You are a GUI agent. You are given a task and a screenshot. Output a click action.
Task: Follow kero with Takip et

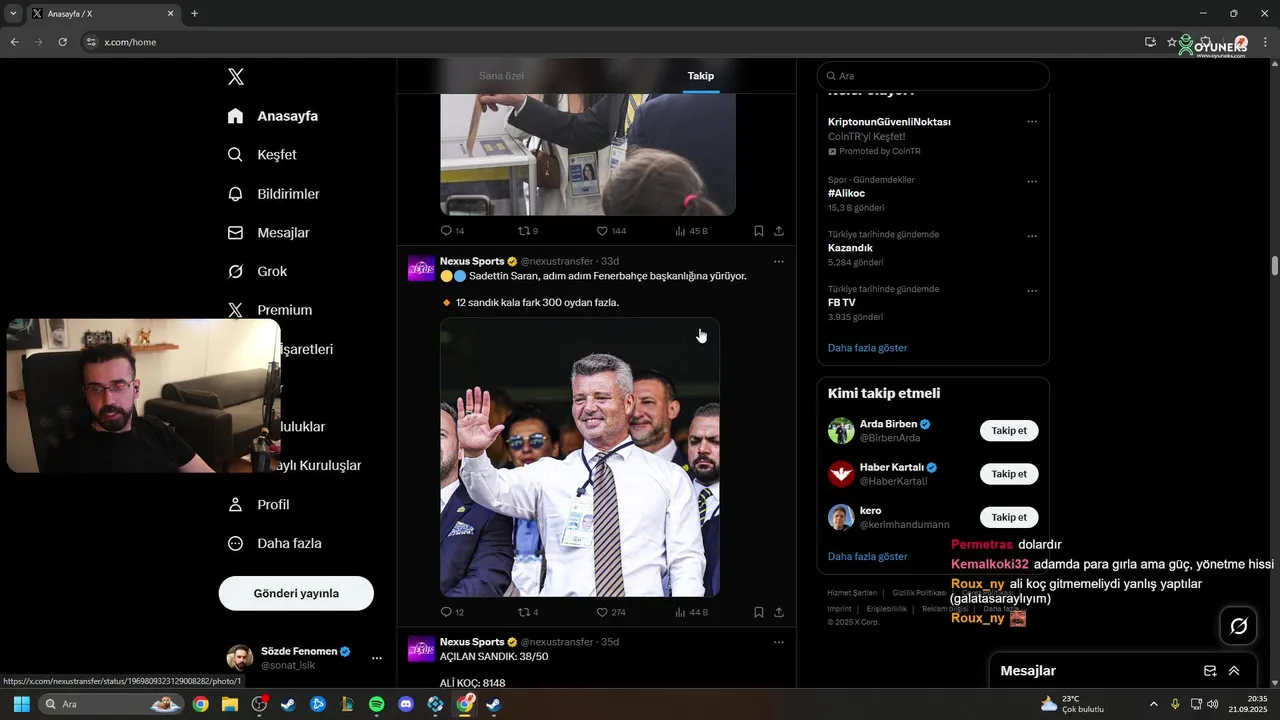coord(1009,517)
